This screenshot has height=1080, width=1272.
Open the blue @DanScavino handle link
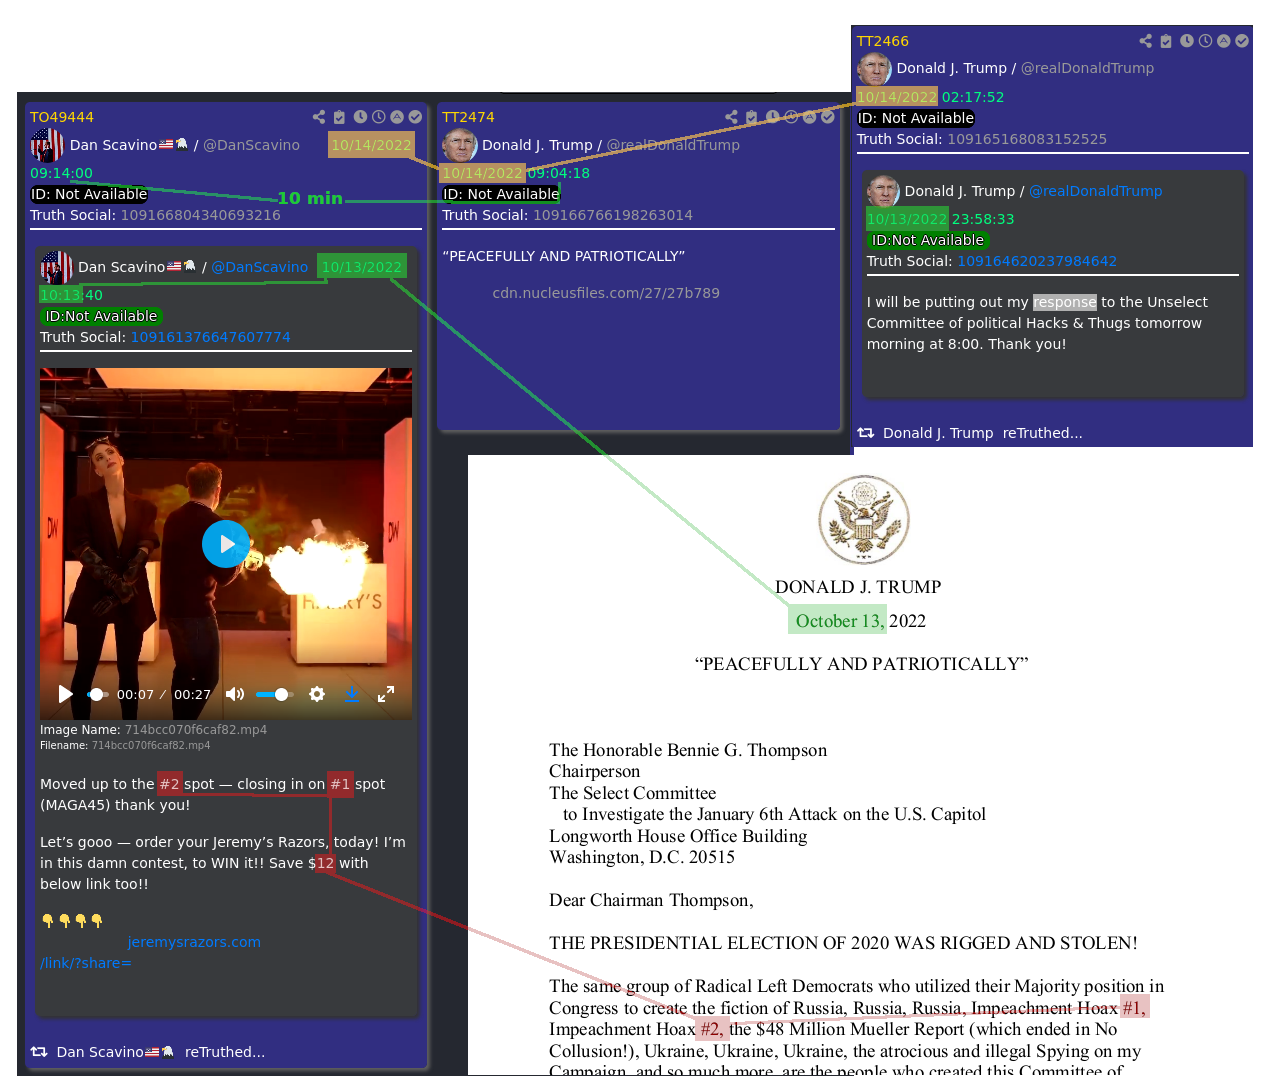tap(260, 267)
